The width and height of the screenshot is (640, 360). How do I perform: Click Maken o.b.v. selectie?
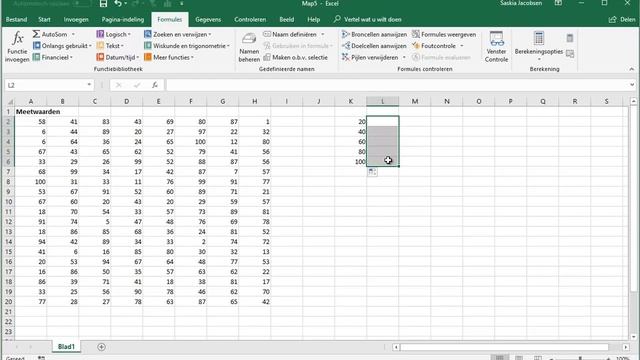tap(296, 57)
